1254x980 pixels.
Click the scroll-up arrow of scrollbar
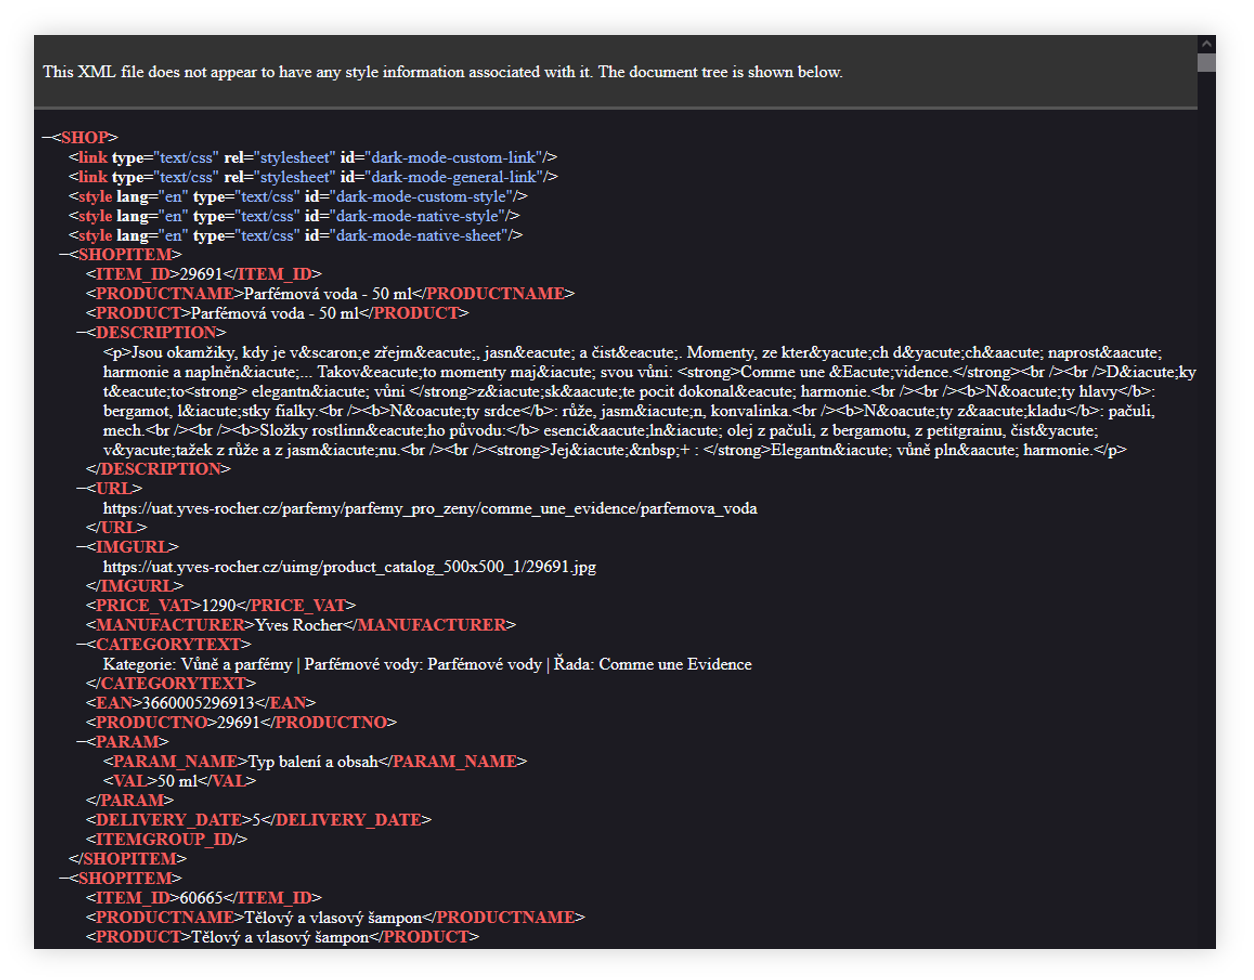pyautogui.click(x=1207, y=44)
